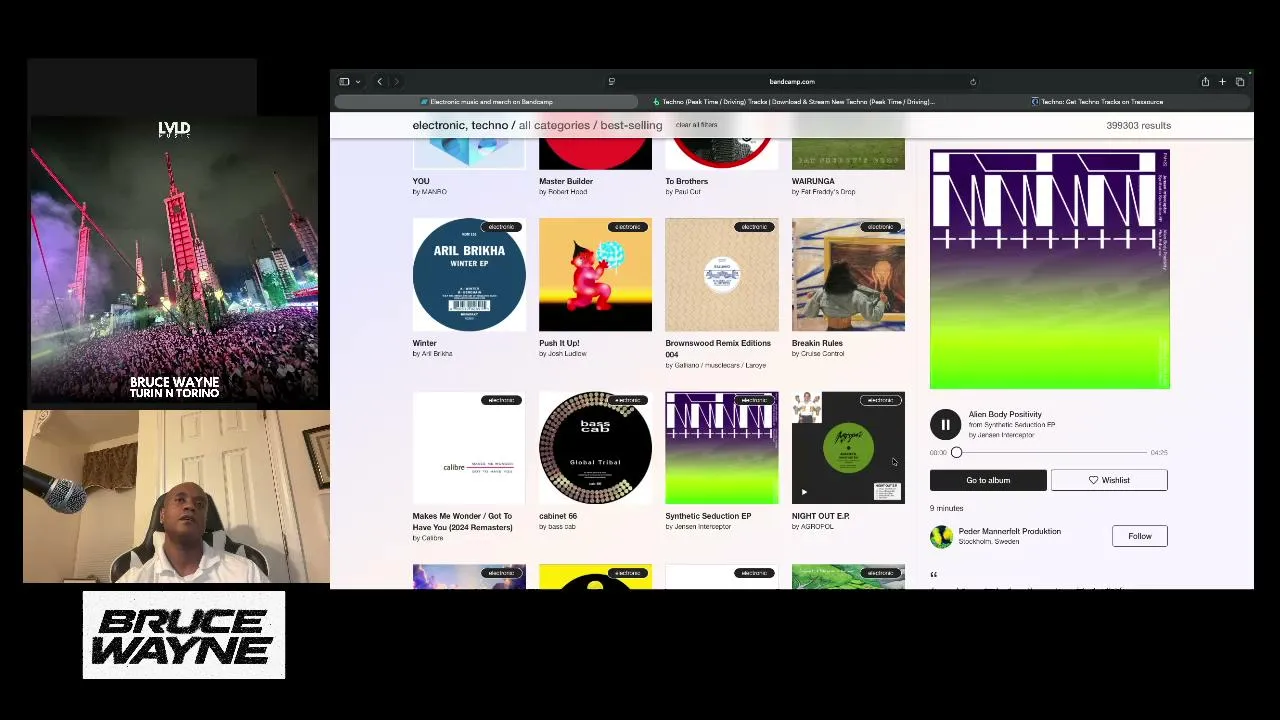The height and width of the screenshot is (720, 1280).
Task: Select the NIGHT OUT E.P. album cover
Action: (848, 448)
